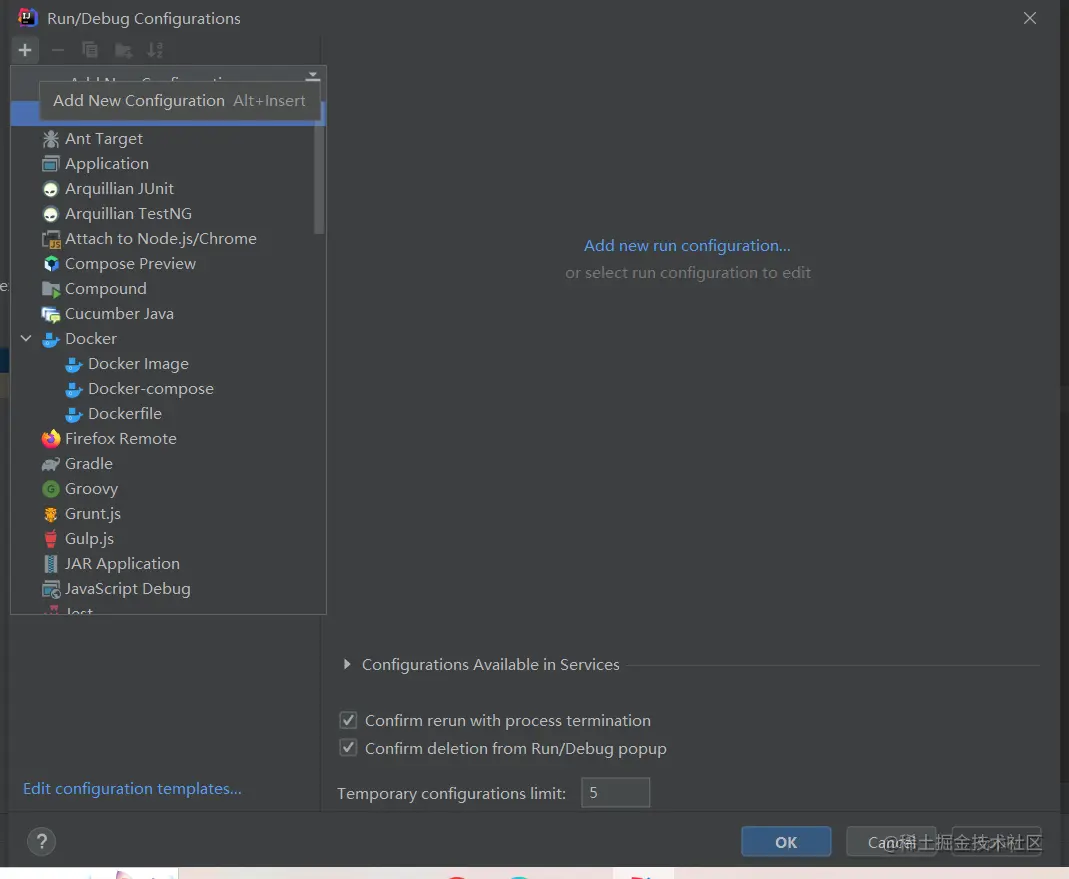Open Edit configuration templates link
The height and width of the screenshot is (879, 1069).
(132, 788)
